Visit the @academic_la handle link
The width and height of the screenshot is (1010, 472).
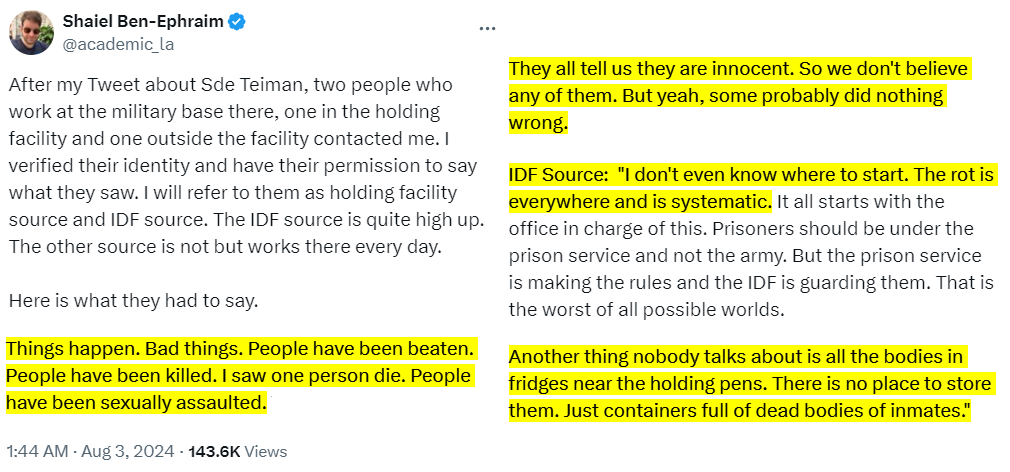point(111,43)
